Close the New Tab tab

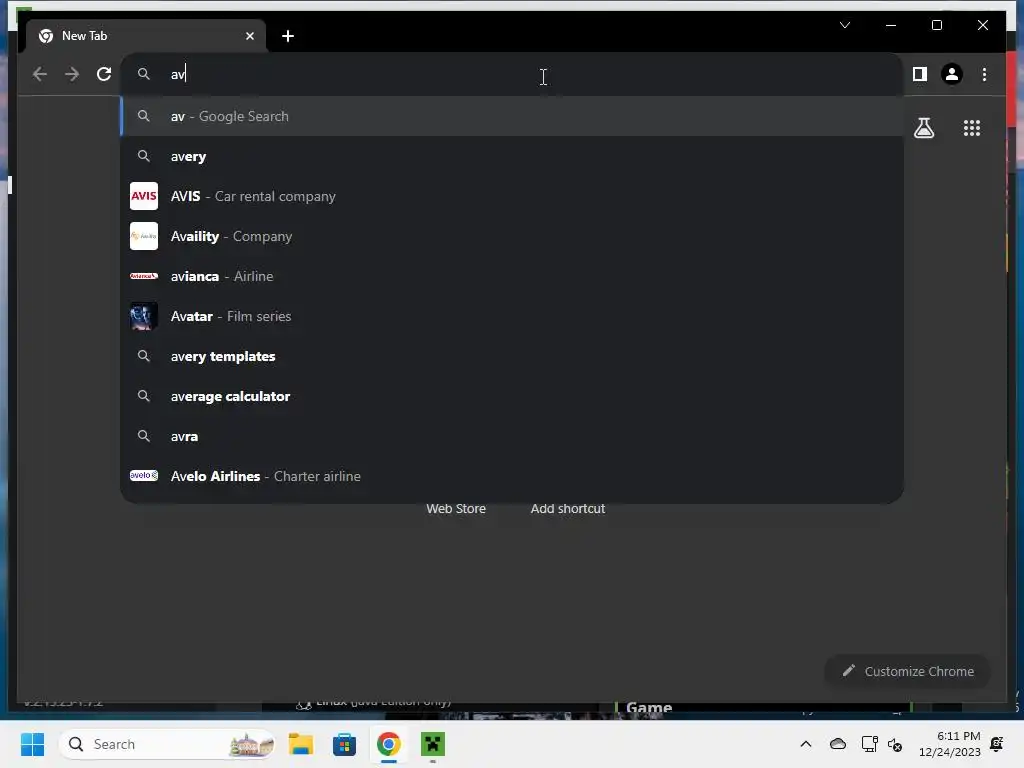point(249,36)
